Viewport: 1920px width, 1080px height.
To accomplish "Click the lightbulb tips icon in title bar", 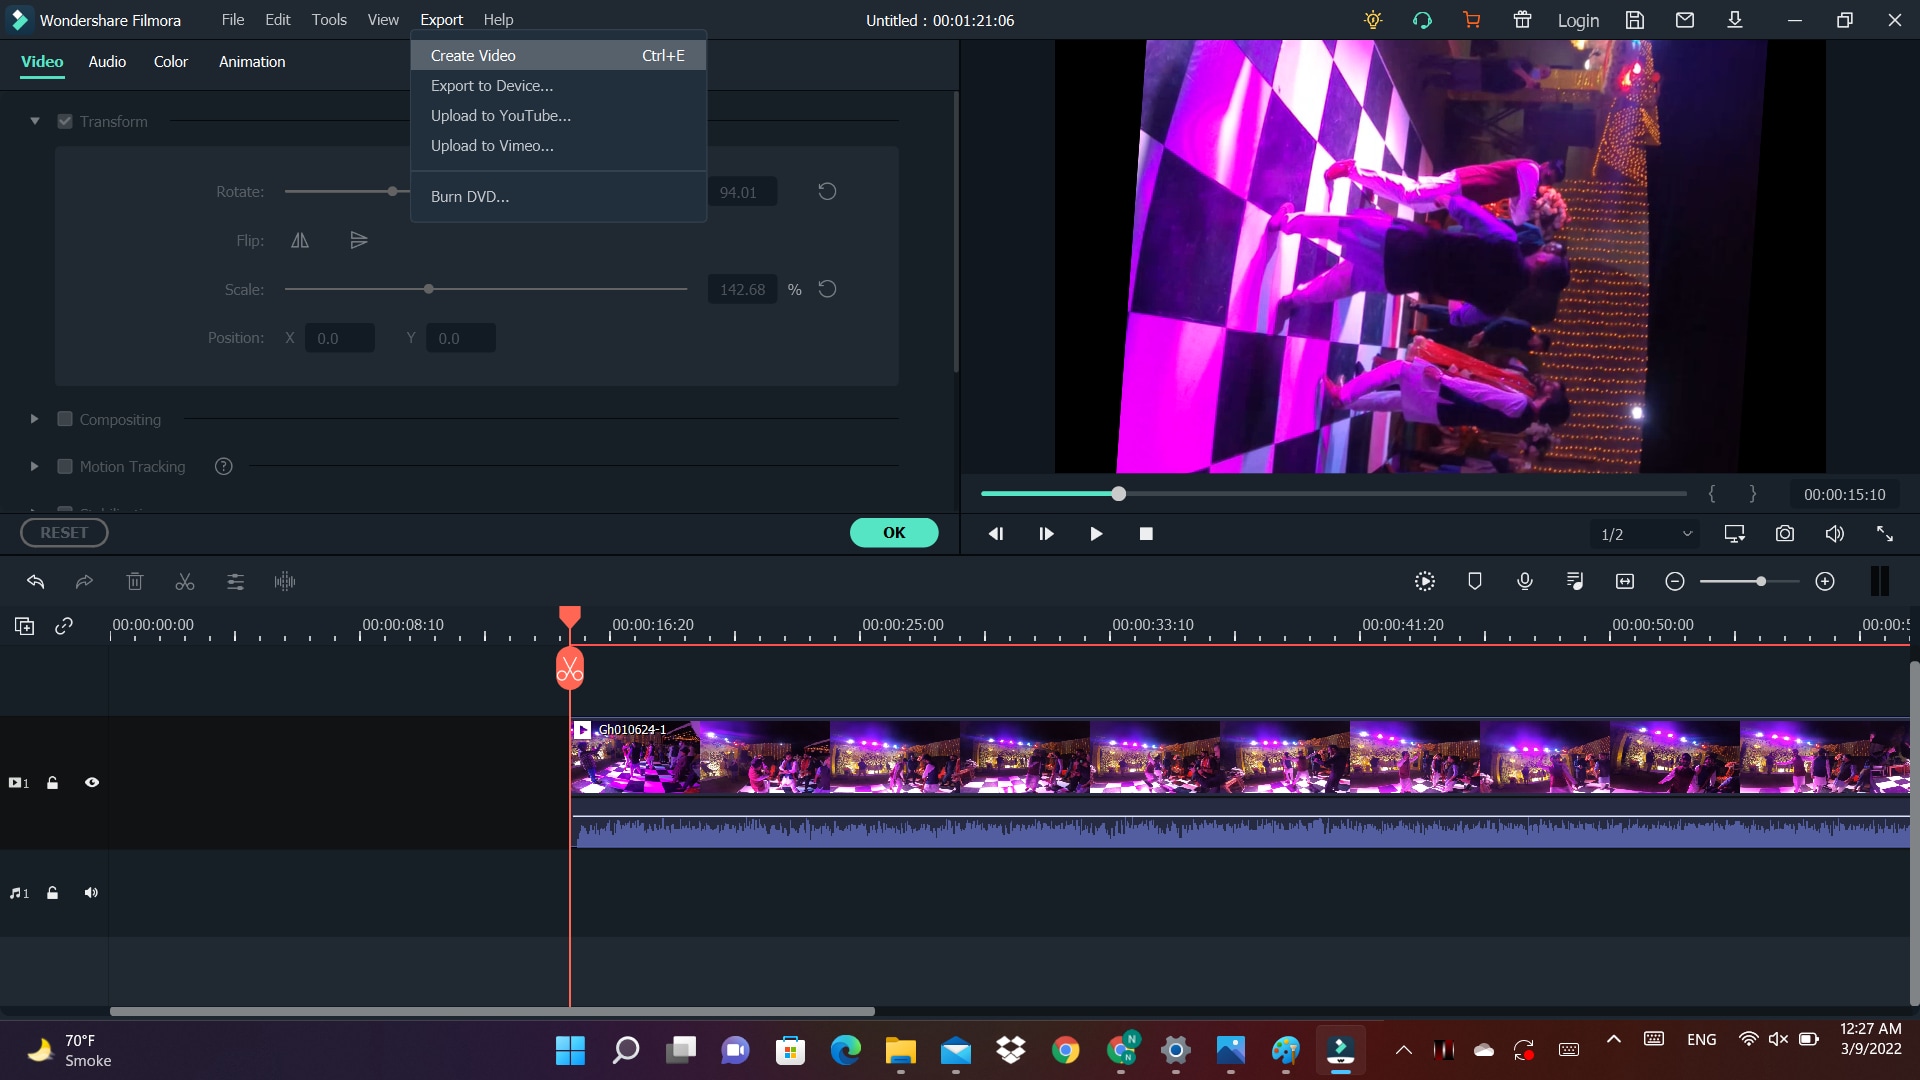I will pyautogui.click(x=1373, y=20).
